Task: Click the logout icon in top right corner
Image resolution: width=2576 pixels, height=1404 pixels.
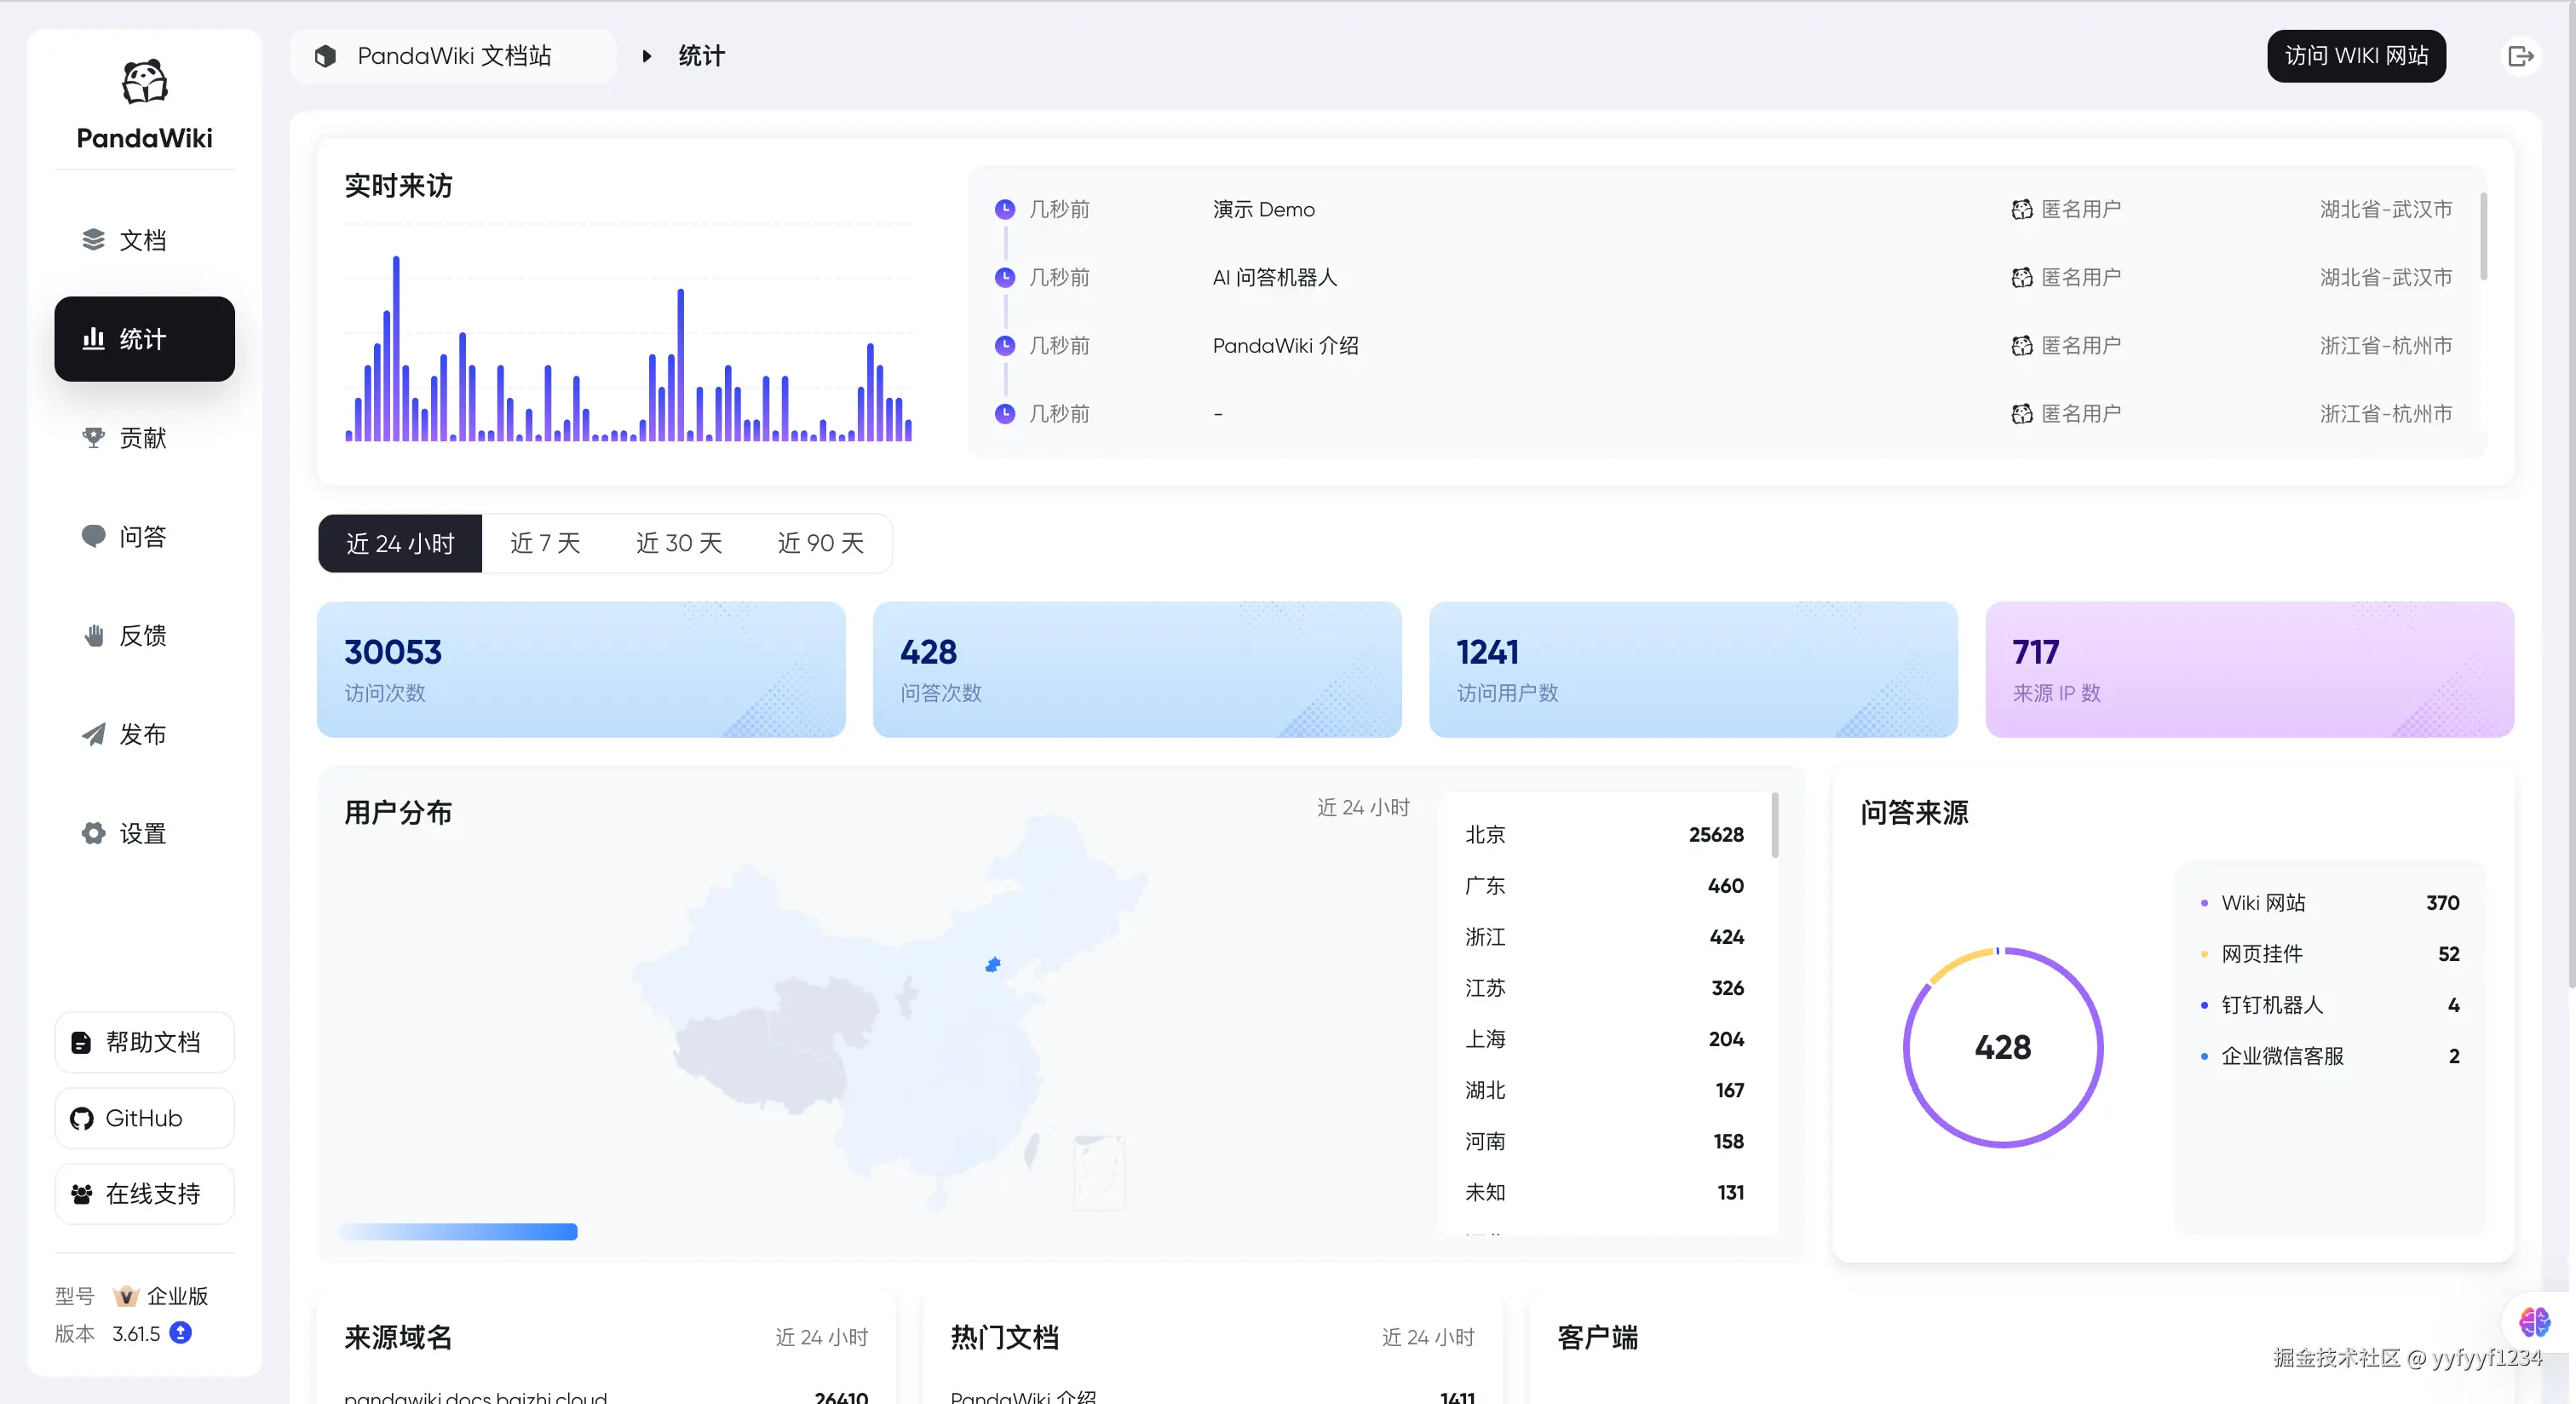Action: [x=2522, y=56]
